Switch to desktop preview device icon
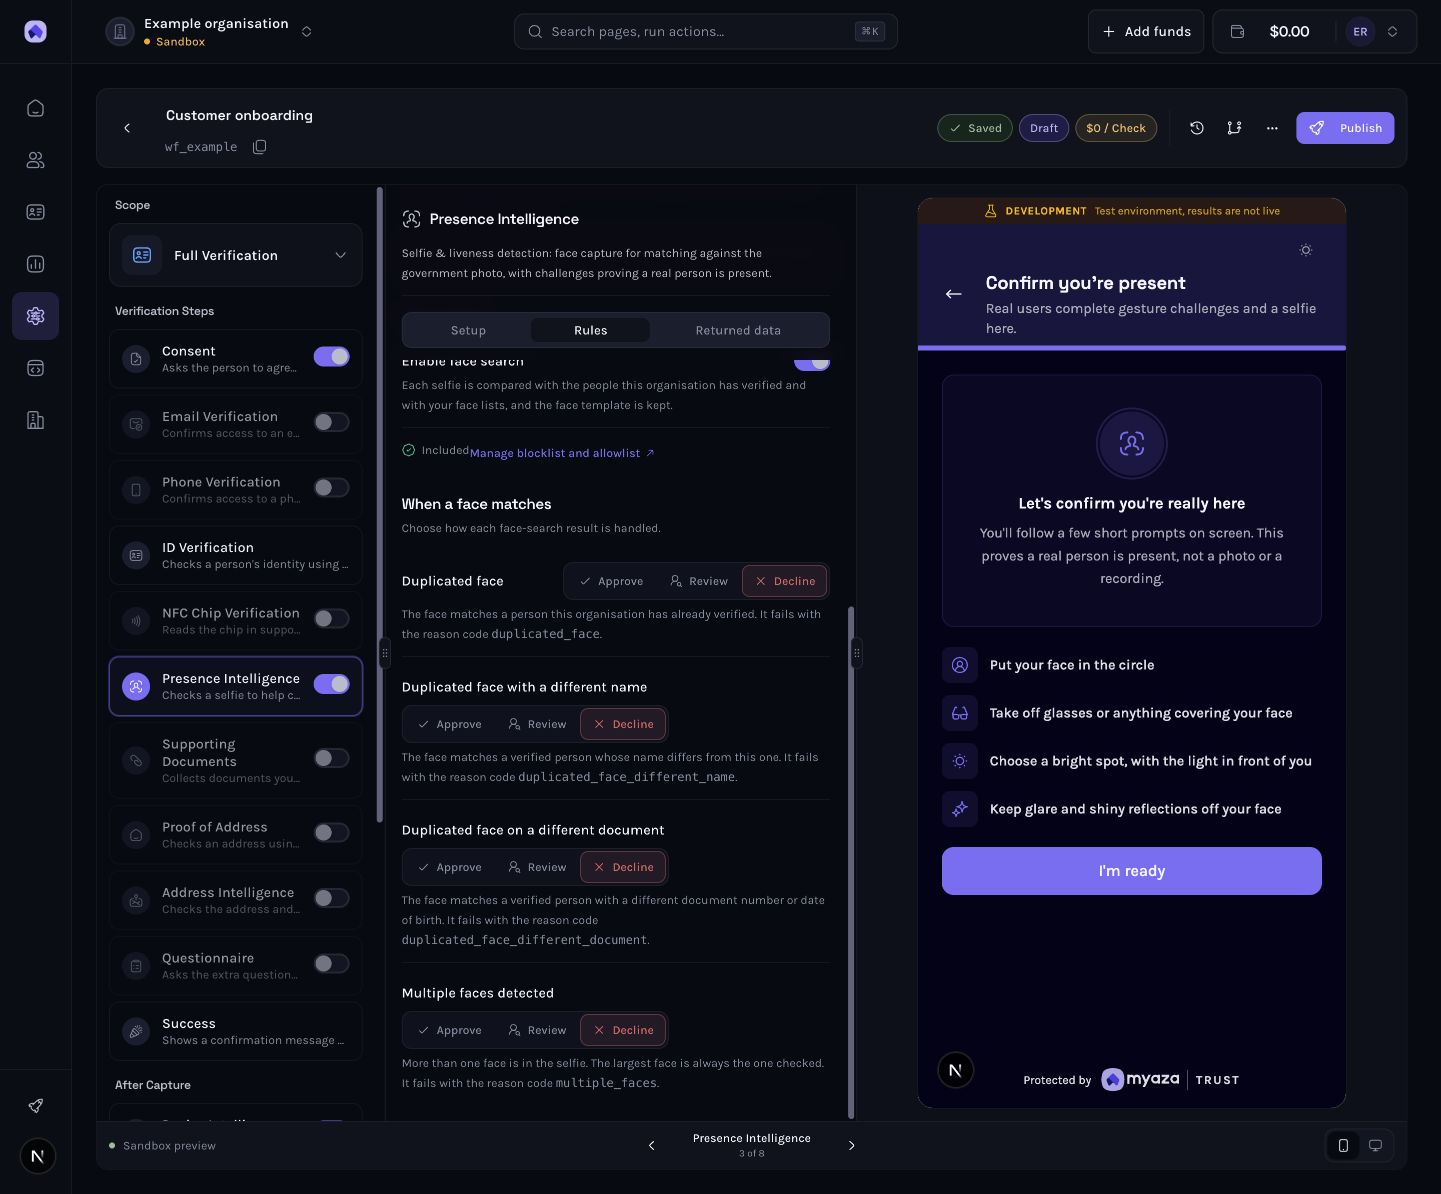Image resolution: width=1441 pixels, height=1194 pixels. (x=1375, y=1146)
